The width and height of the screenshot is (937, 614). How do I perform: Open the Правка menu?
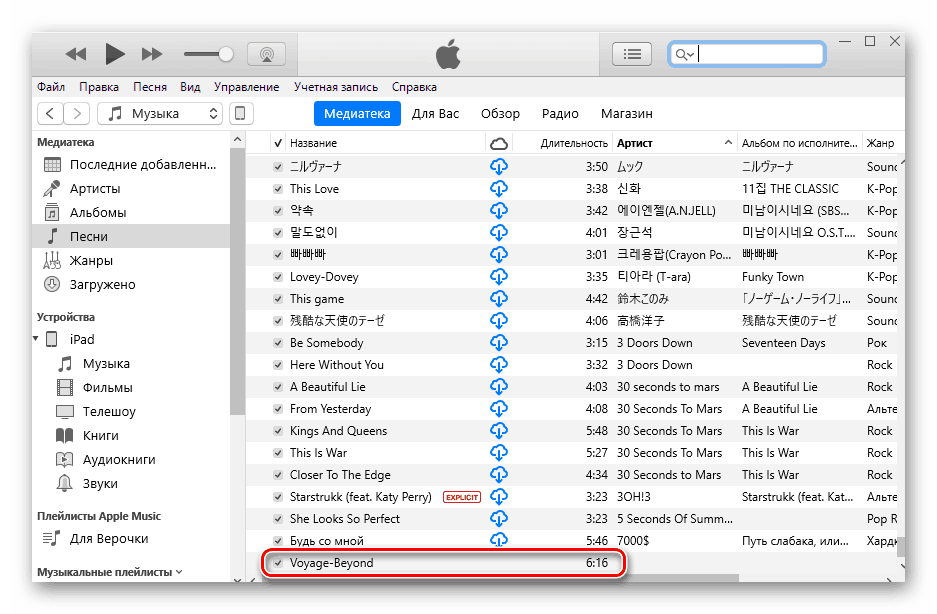(x=99, y=87)
